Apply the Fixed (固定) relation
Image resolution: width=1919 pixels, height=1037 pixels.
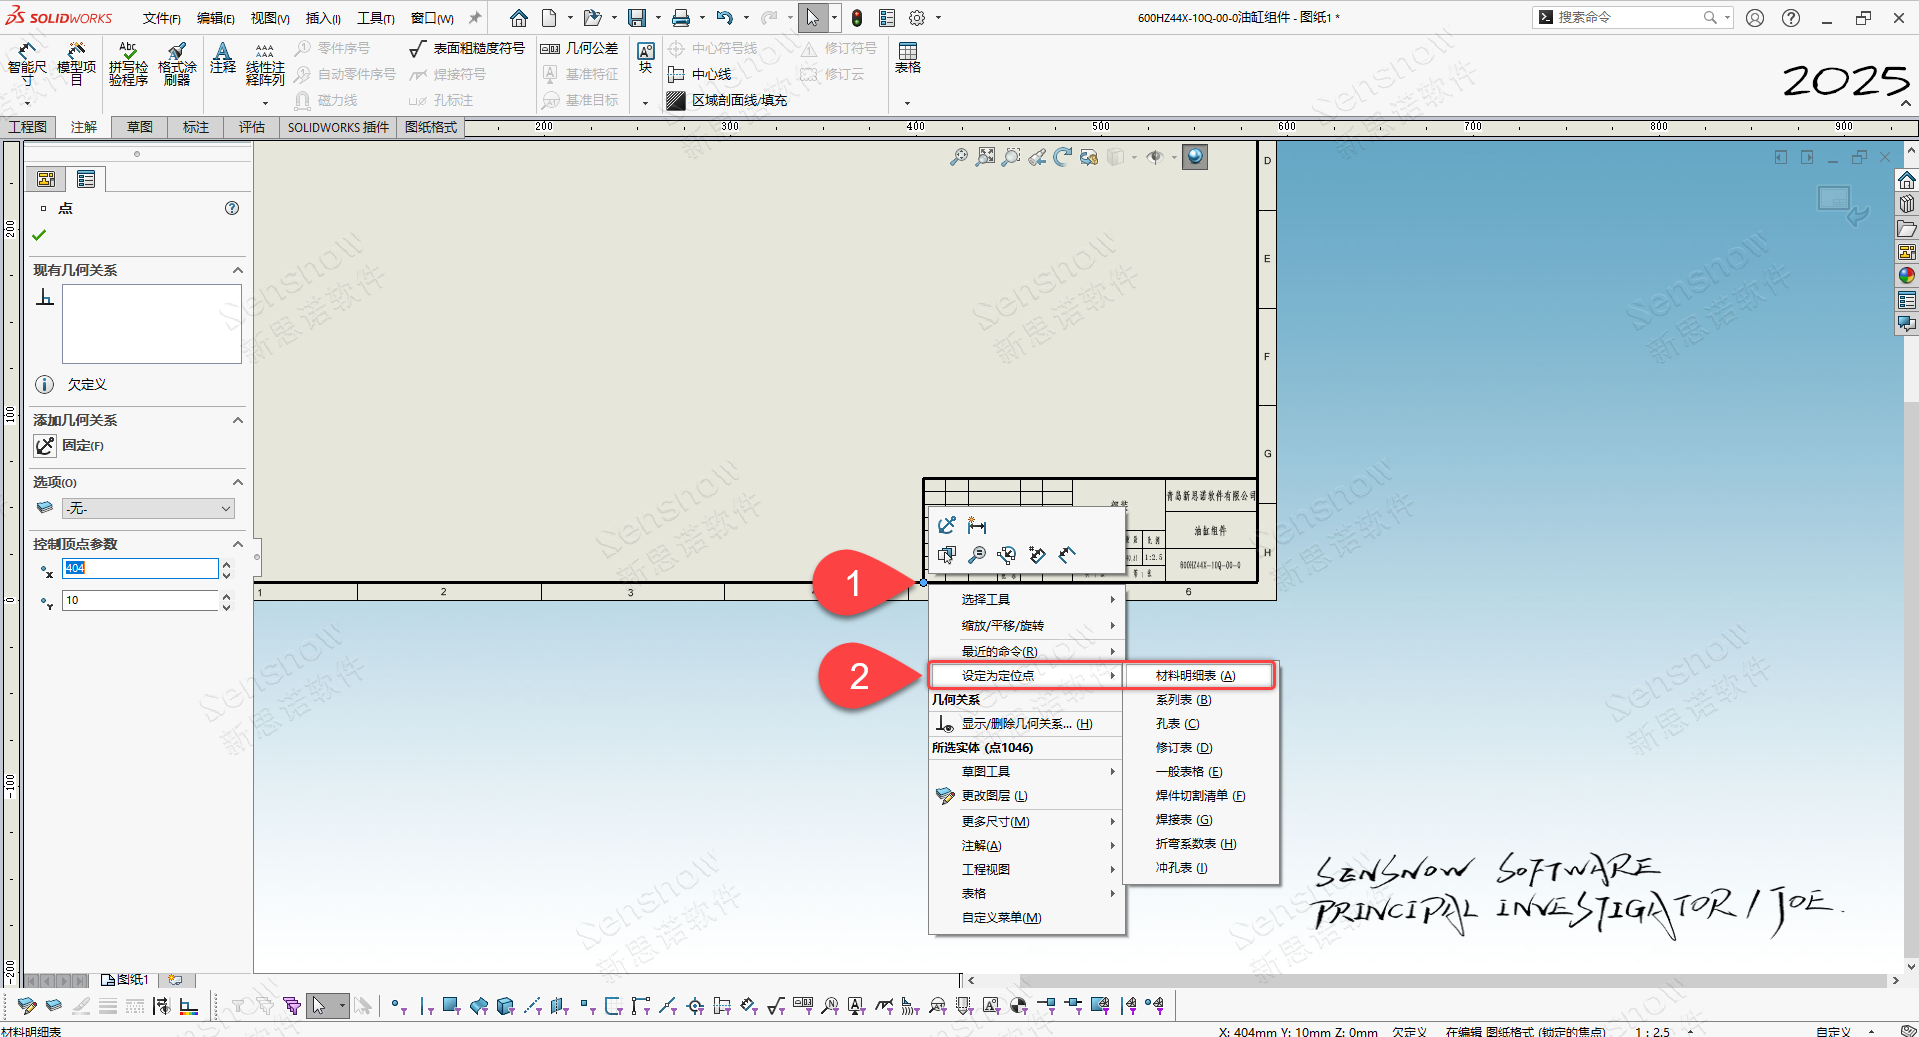click(x=46, y=446)
